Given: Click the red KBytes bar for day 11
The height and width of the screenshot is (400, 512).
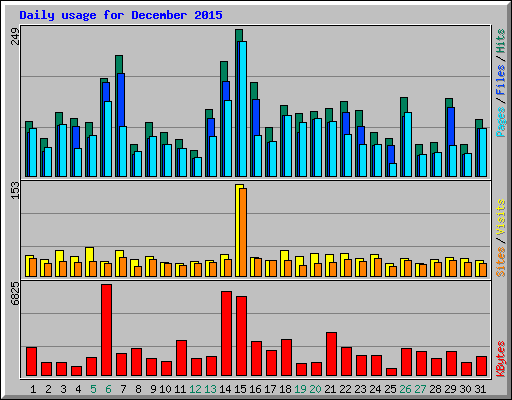Looking at the screenshot, I should pyautogui.click(x=181, y=358).
